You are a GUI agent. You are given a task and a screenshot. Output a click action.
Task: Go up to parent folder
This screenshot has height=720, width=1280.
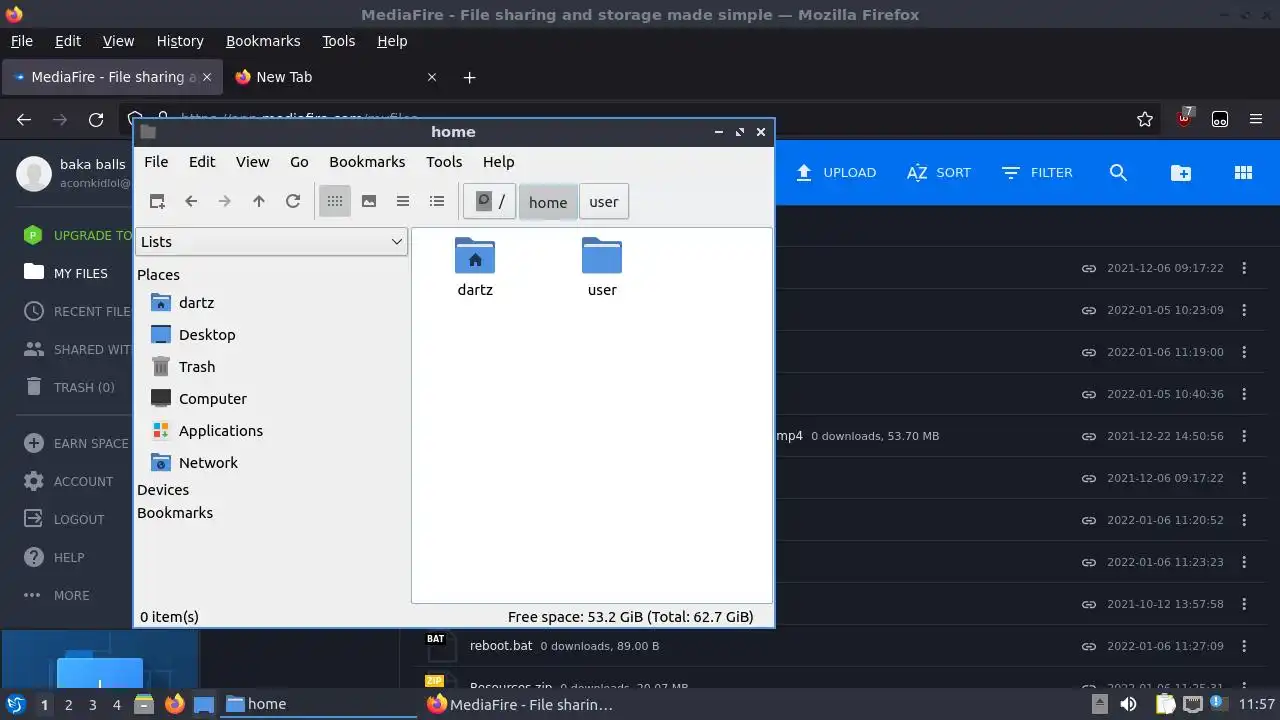coord(259,201)
